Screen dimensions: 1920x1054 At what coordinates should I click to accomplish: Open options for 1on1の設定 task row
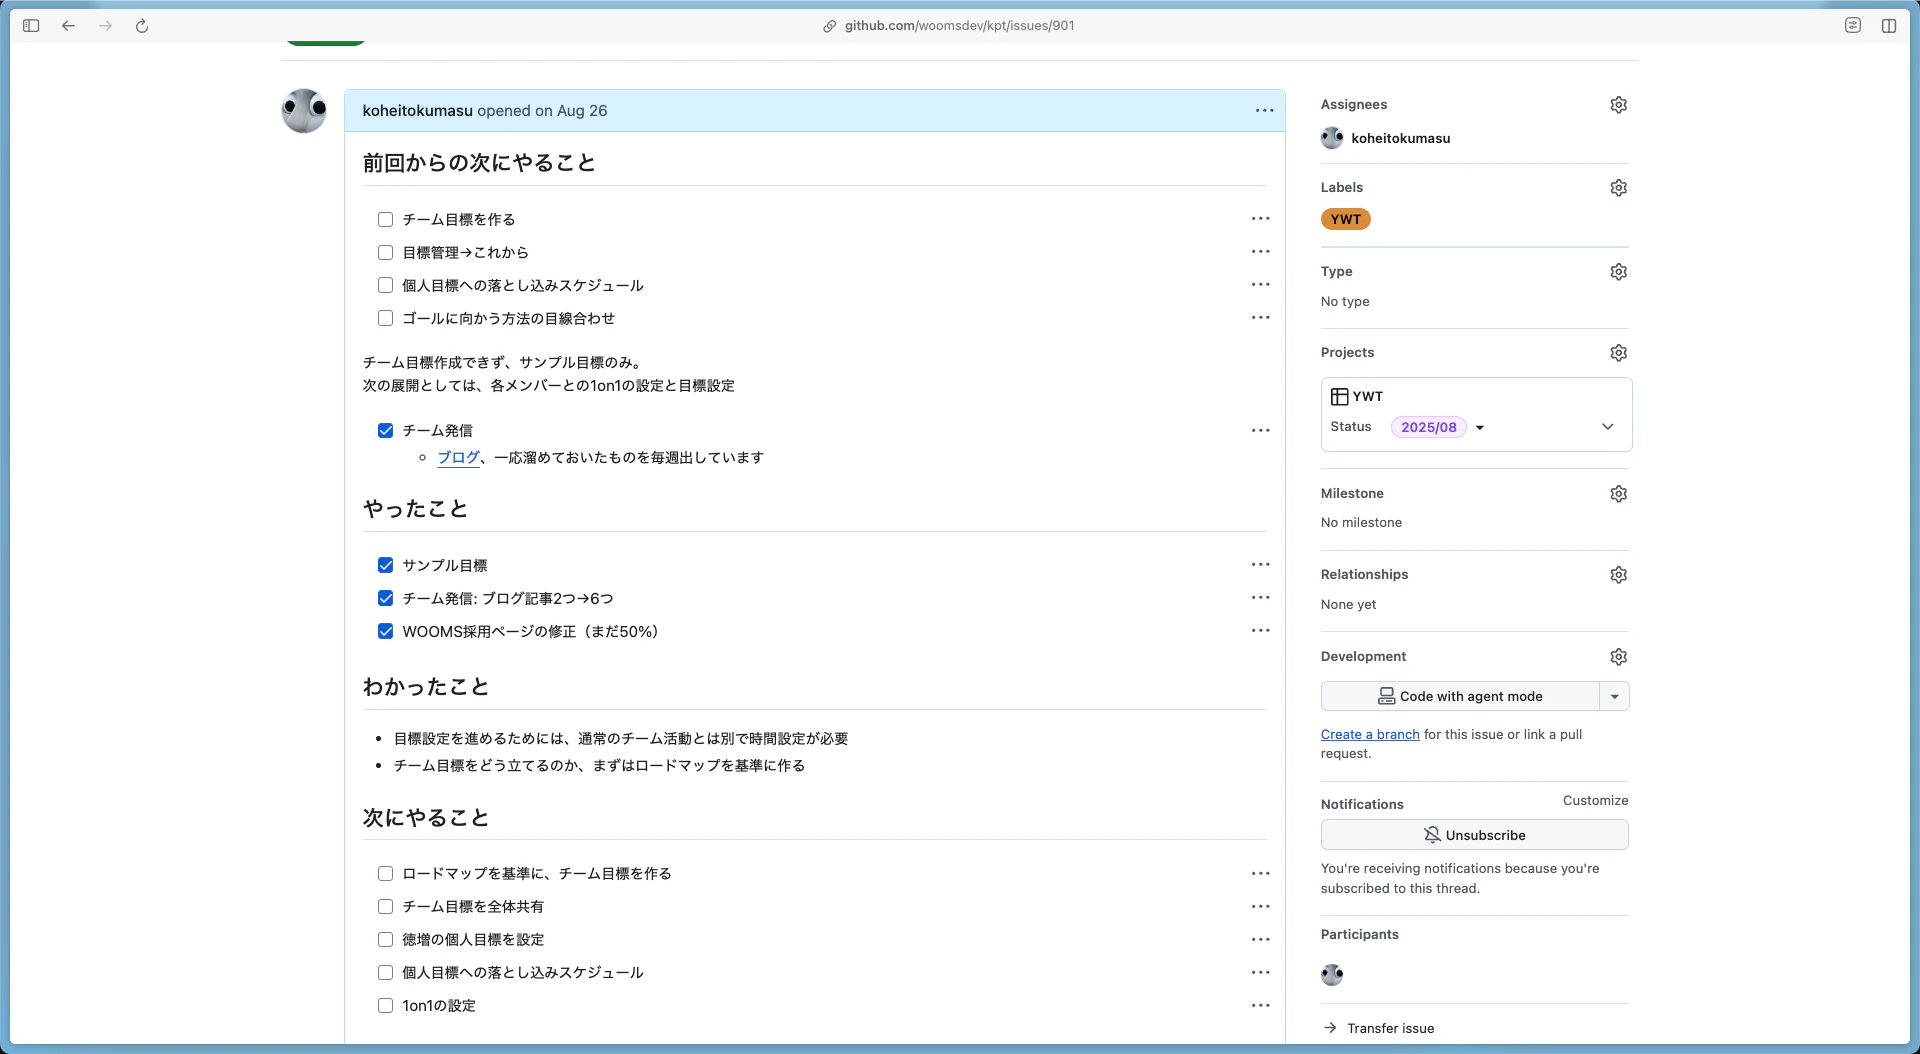pyautogui.click(x=1260, y=1006)
